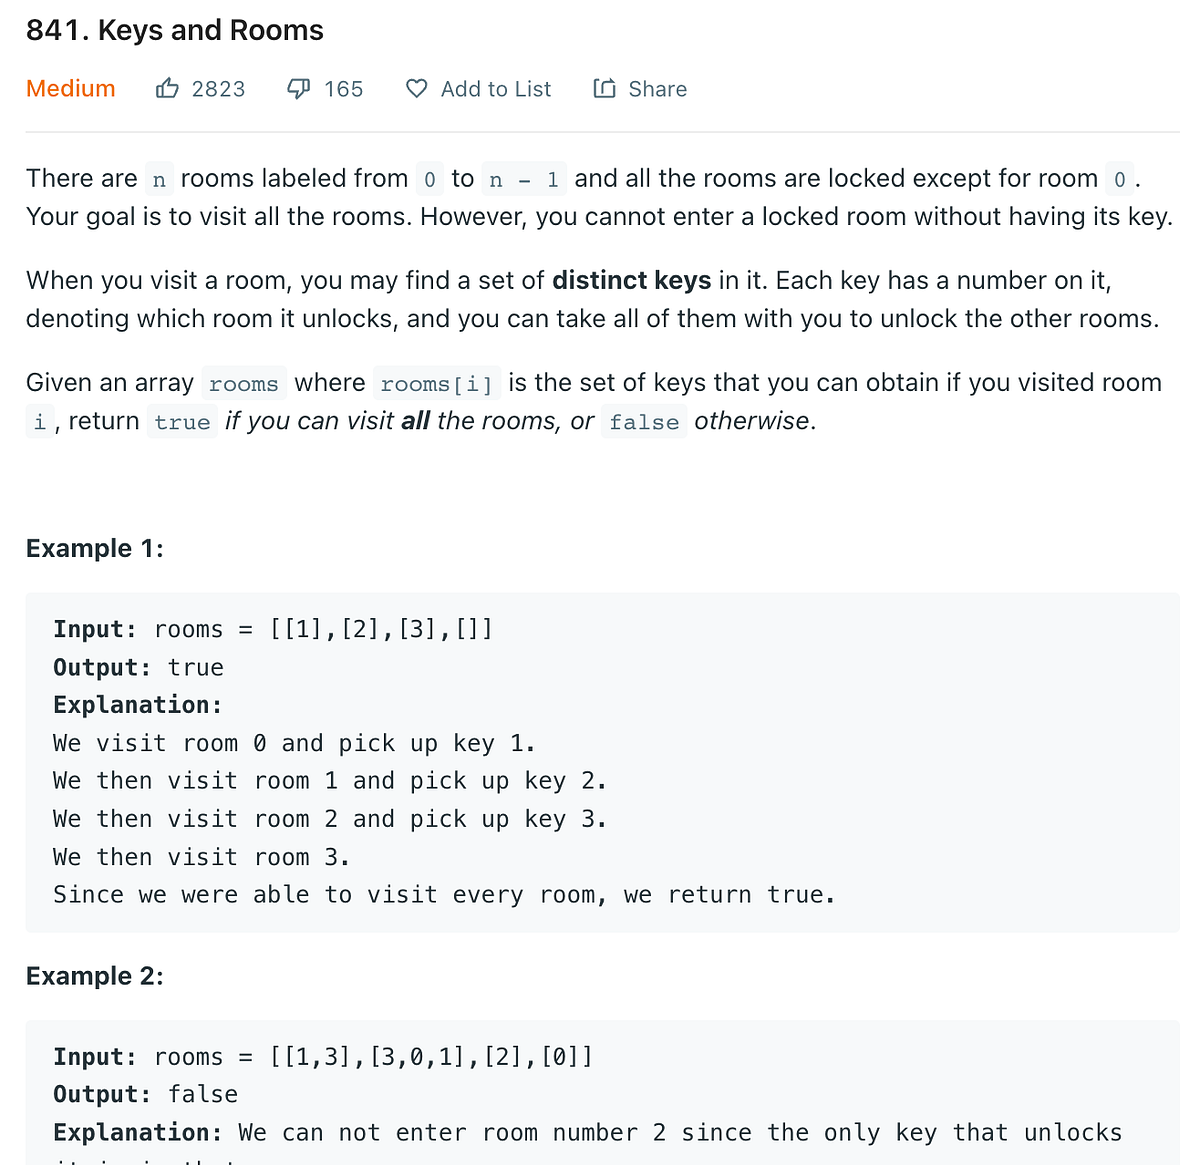The height and width of the screenshot is (1165, 1200).
Task: Select the true output value in Example 1
Action: (196, 667)
